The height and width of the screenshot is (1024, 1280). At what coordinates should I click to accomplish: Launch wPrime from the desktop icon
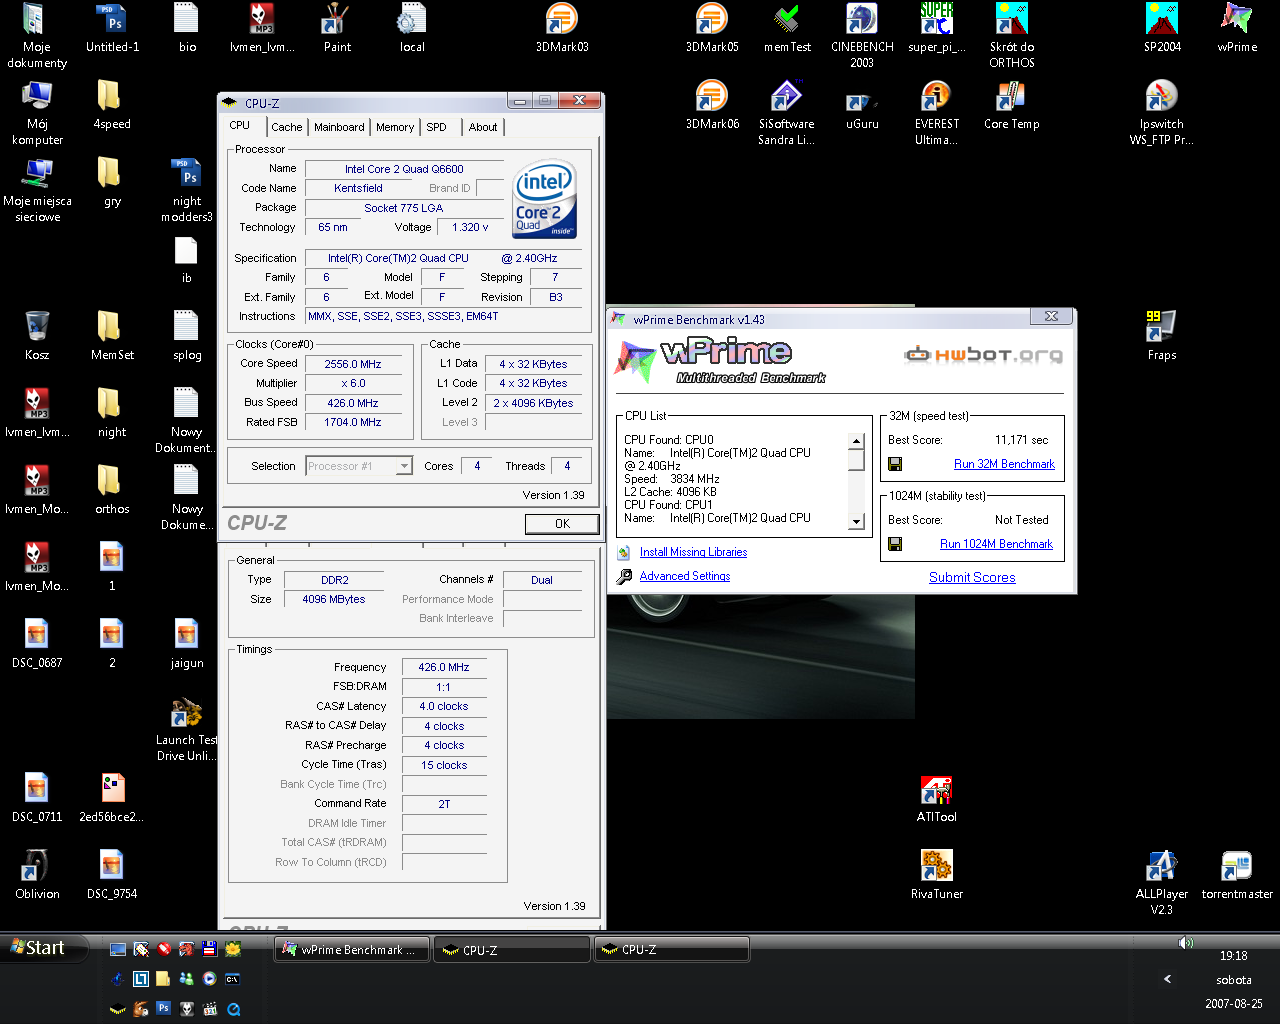(x=1237, y=28)
